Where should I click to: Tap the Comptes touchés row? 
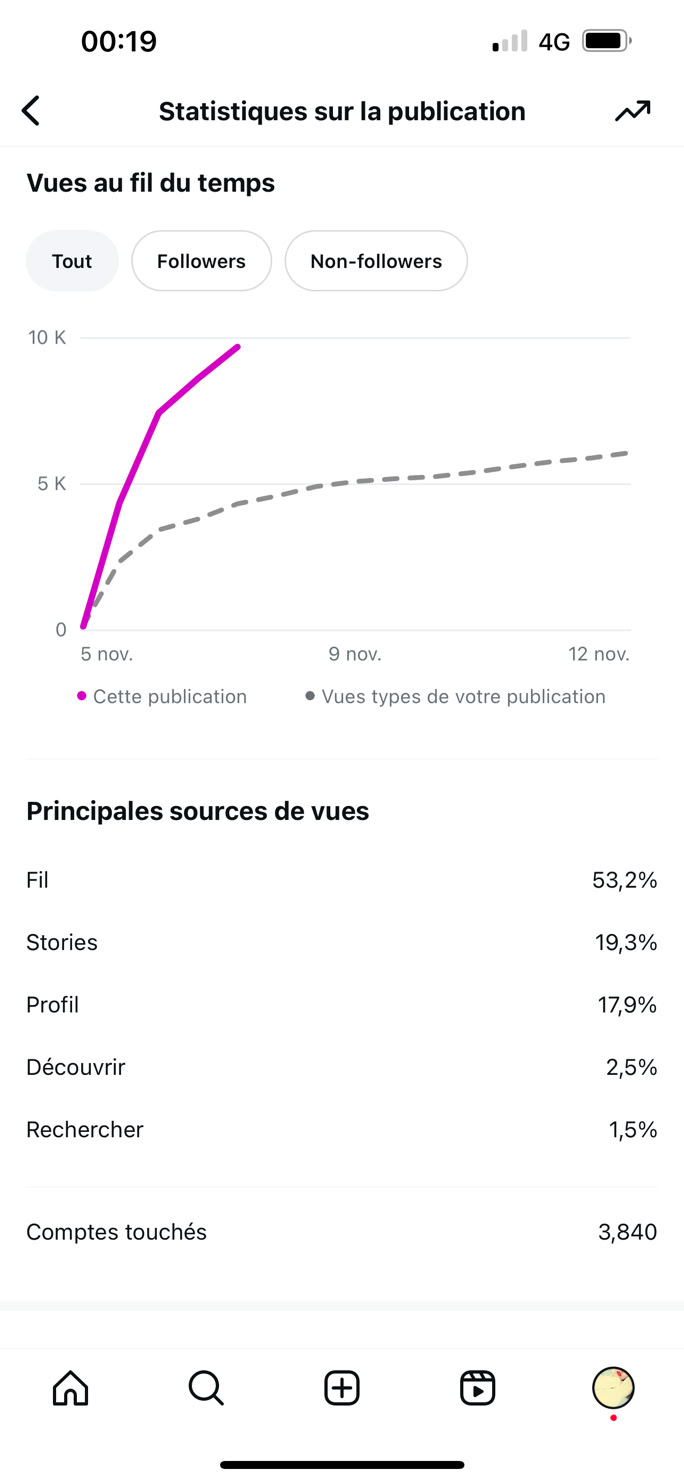tap(342, 1232)
